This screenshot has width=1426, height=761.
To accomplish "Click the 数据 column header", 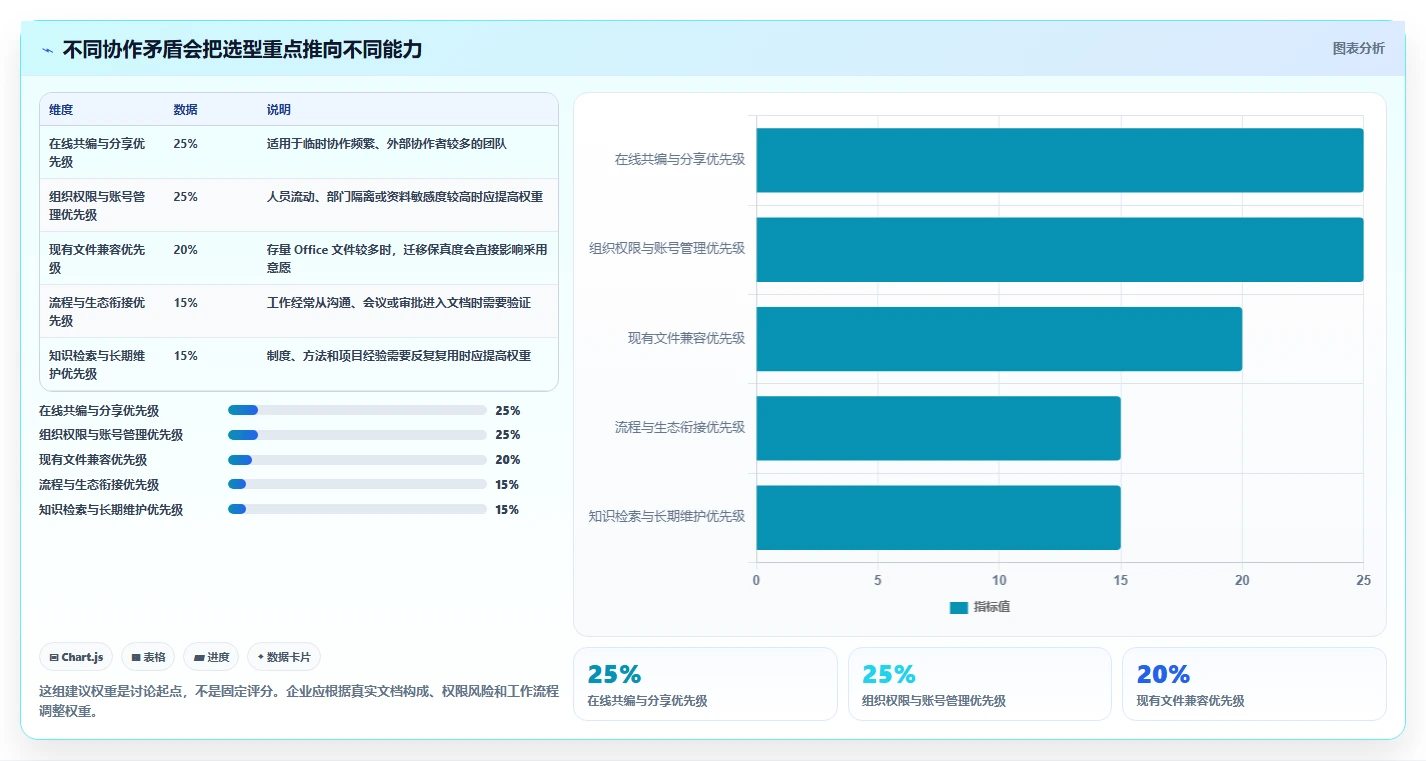I will point(185,110).
